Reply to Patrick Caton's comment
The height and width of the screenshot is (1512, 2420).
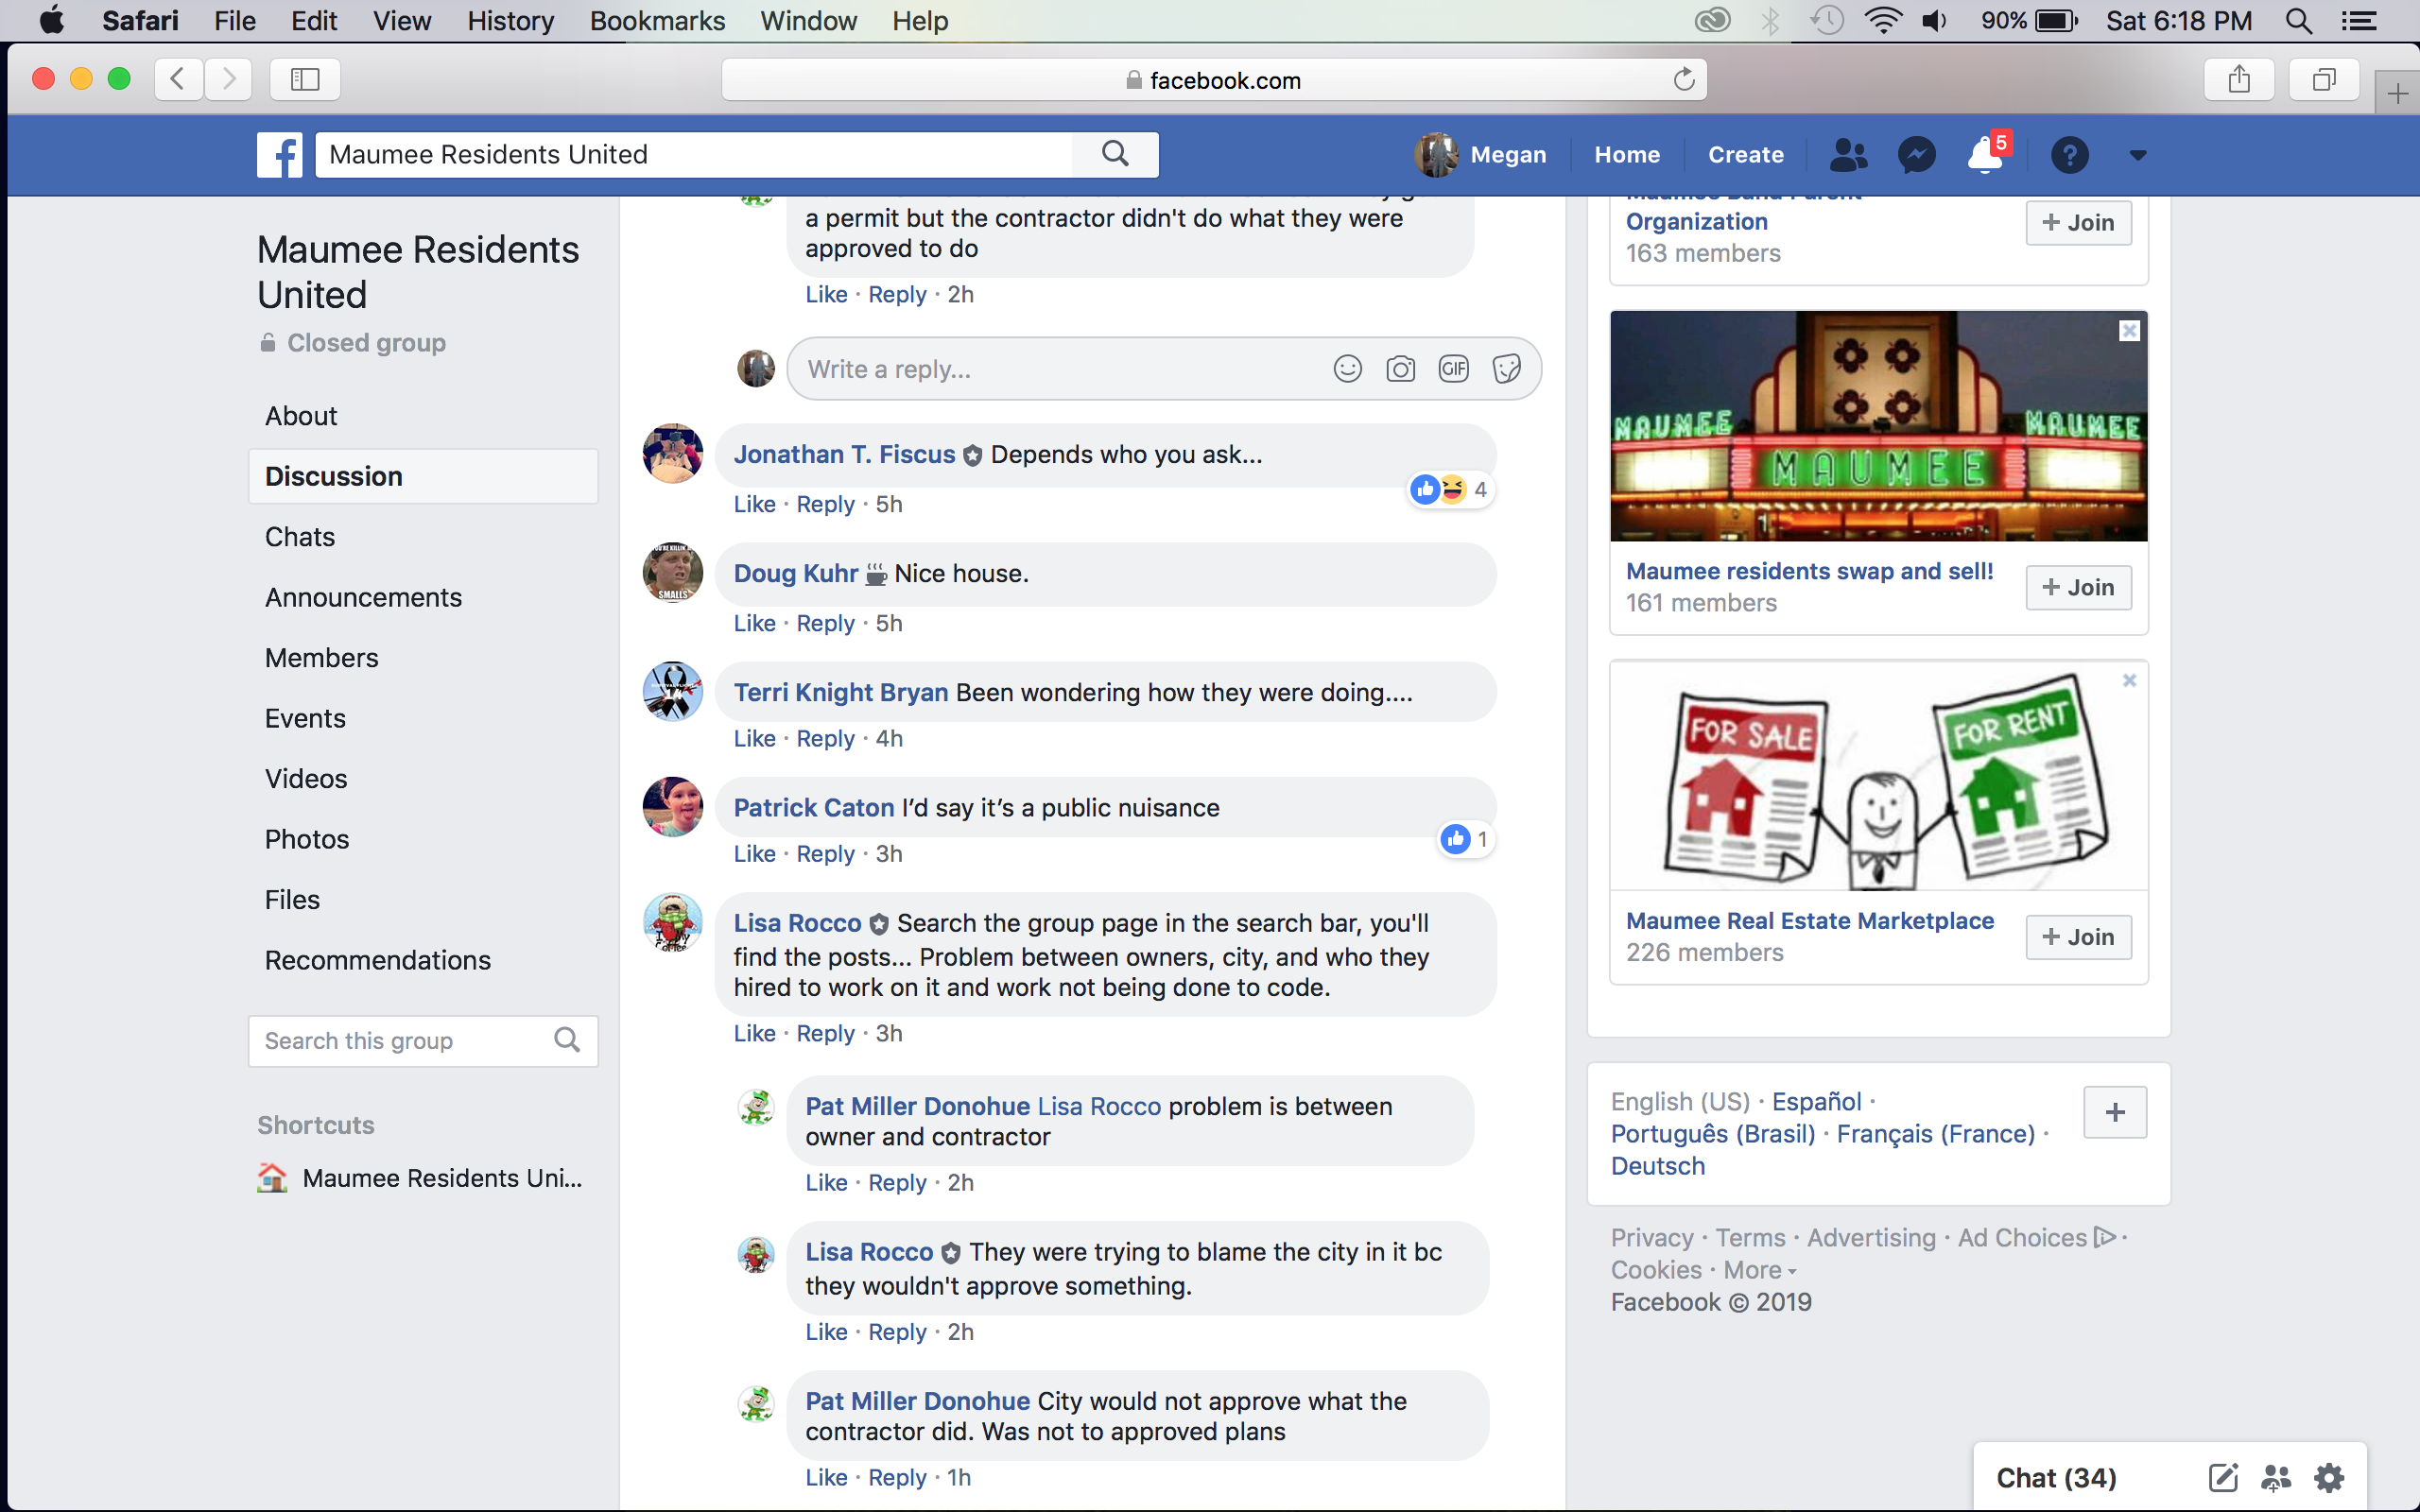pos(825,854)
